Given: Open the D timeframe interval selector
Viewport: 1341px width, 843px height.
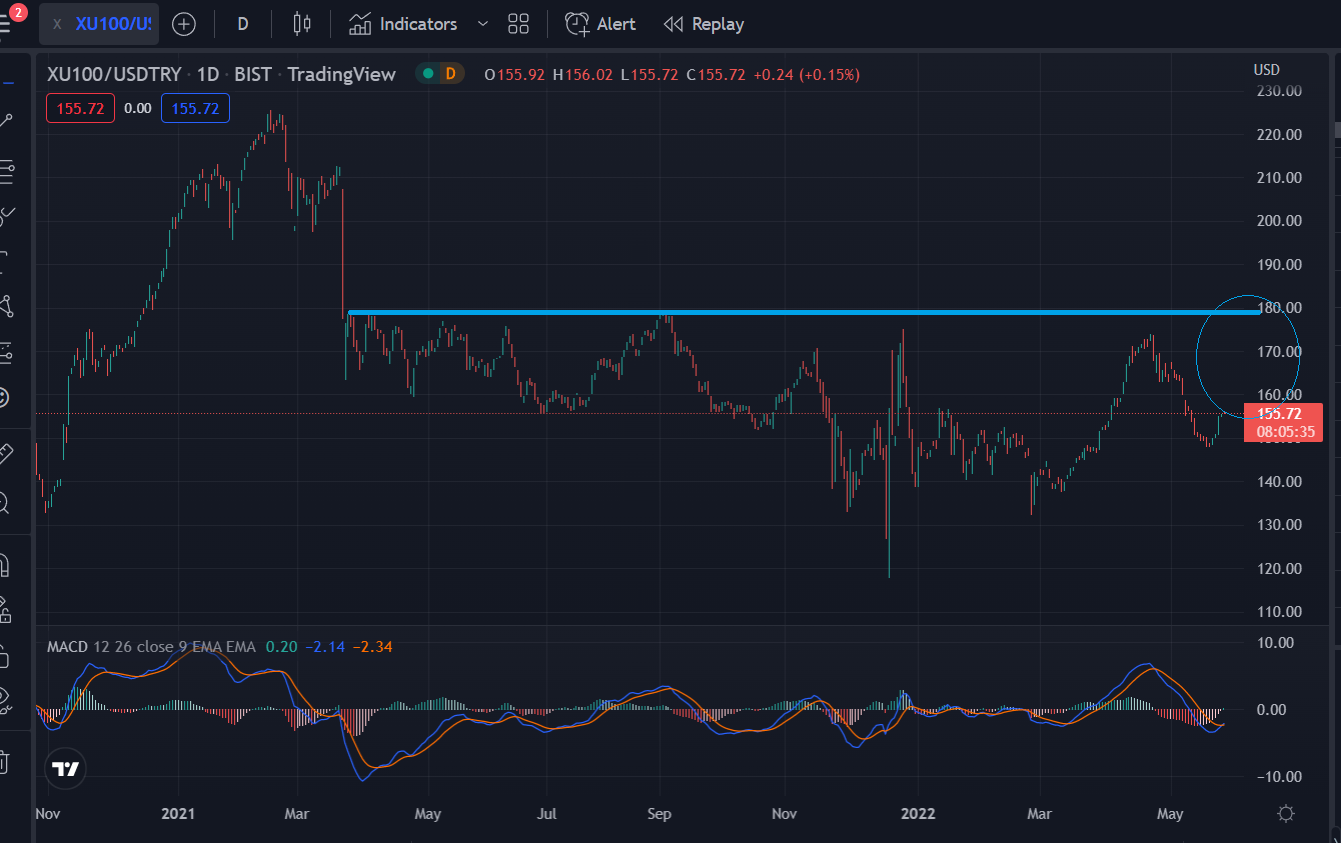Looking at the screenshot, I should coord(243,24).
